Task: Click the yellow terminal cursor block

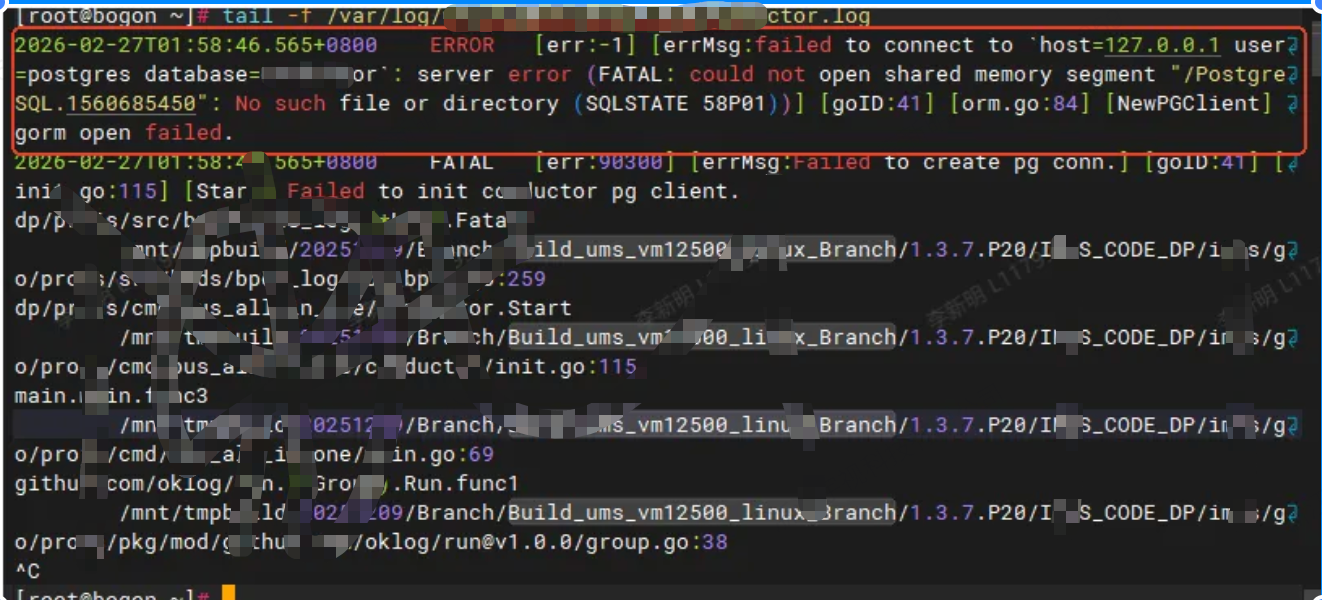Action: pyautogui.click(x=228, y=594)
